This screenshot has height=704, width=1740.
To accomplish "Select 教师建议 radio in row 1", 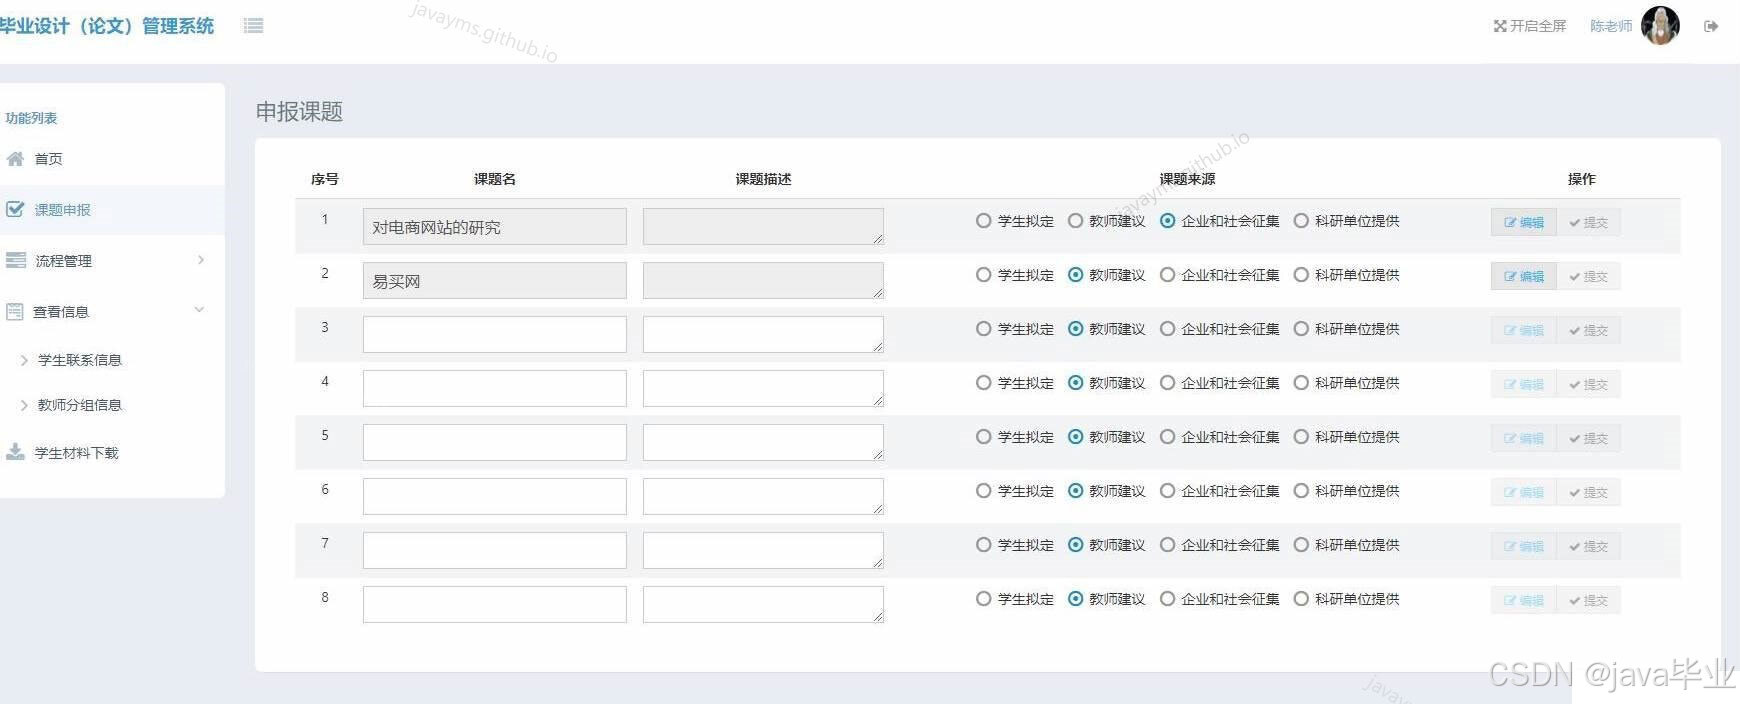I will point(1076,221).
